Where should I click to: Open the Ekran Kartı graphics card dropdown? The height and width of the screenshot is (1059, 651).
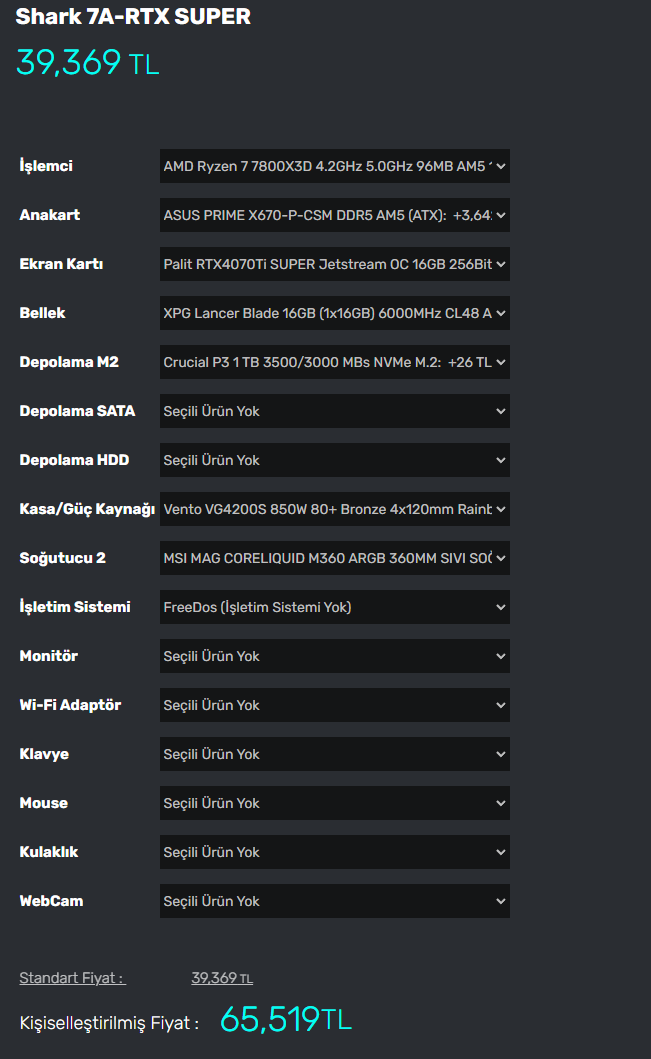pos(334,264)
